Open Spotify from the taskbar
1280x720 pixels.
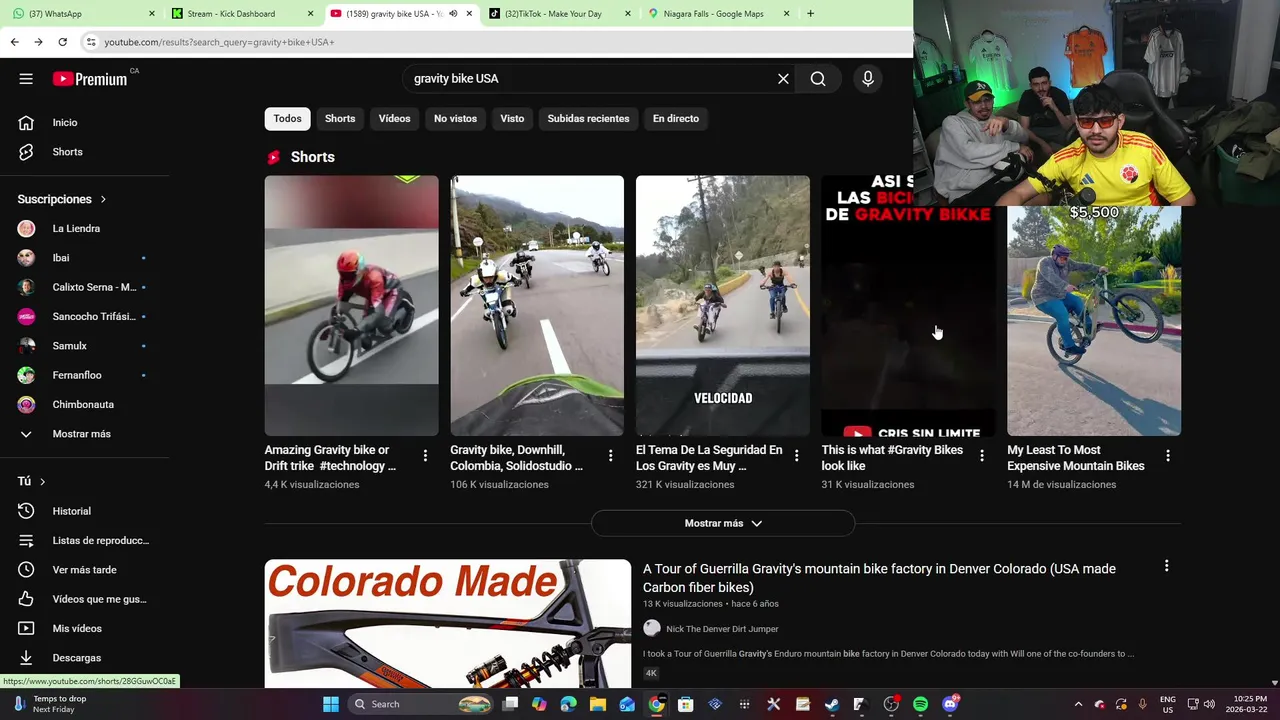(920, 704)
